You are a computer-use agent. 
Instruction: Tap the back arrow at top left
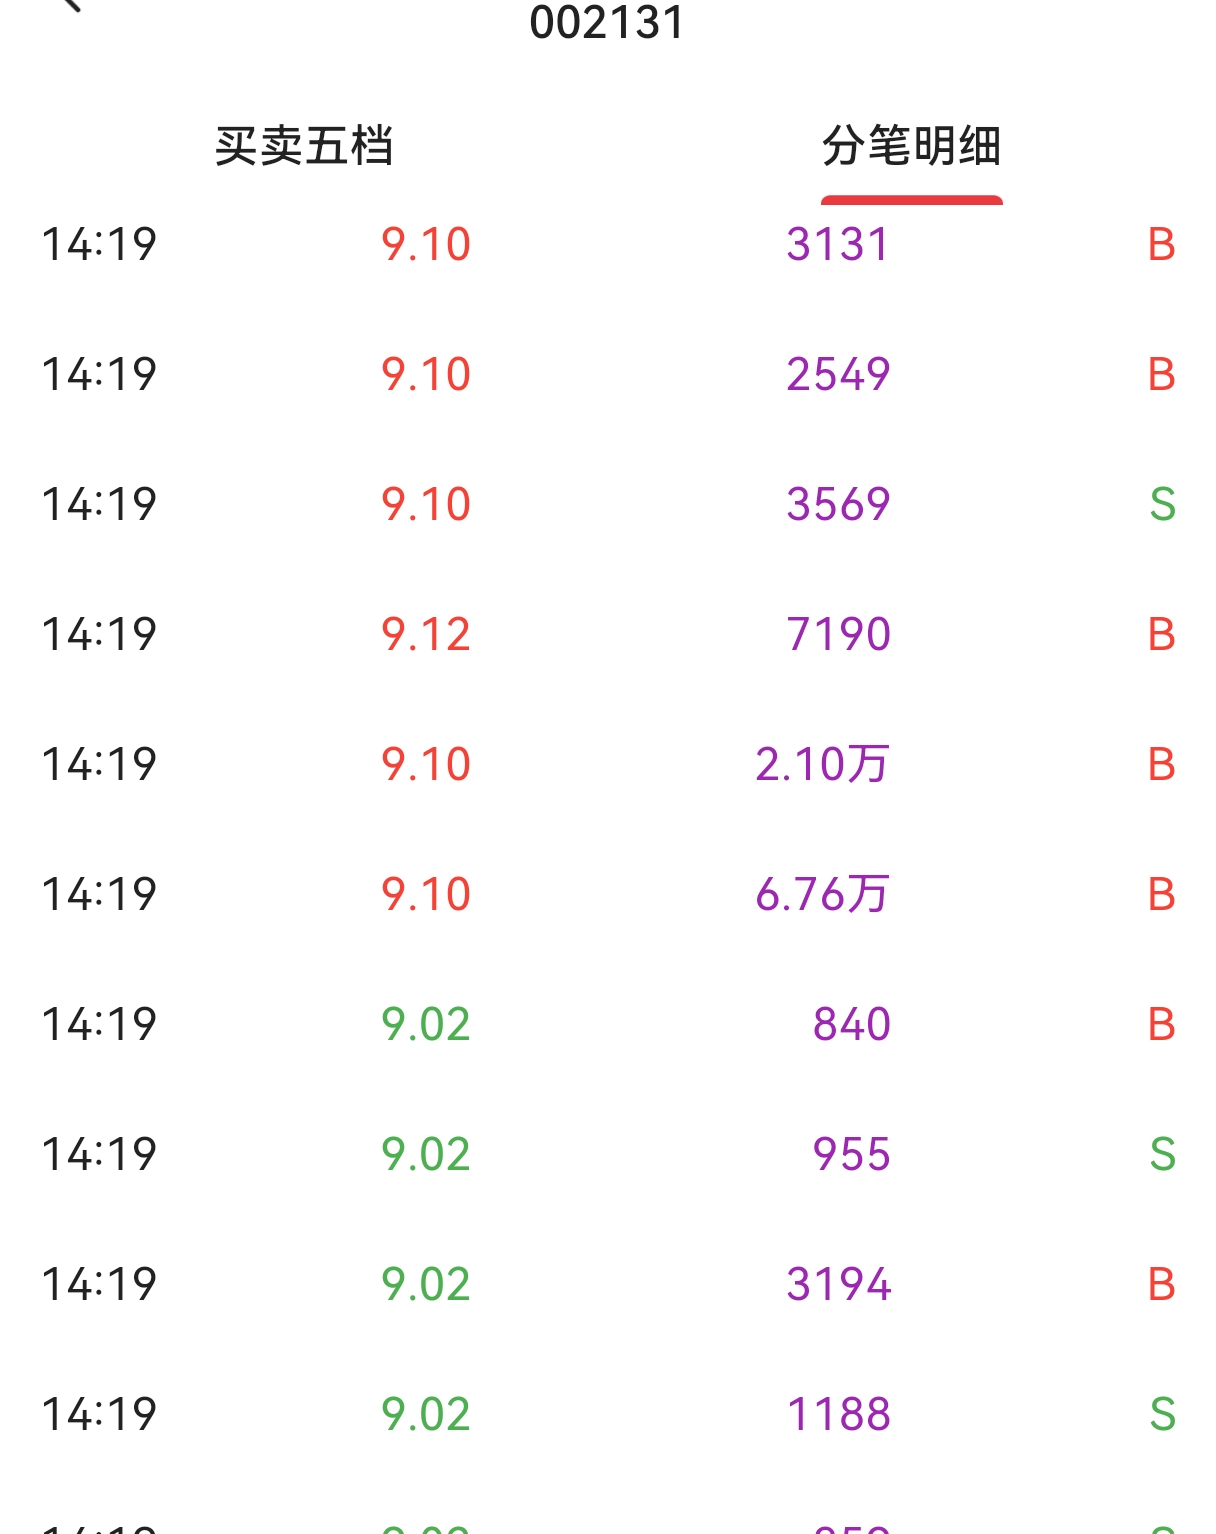pos(70,4)
